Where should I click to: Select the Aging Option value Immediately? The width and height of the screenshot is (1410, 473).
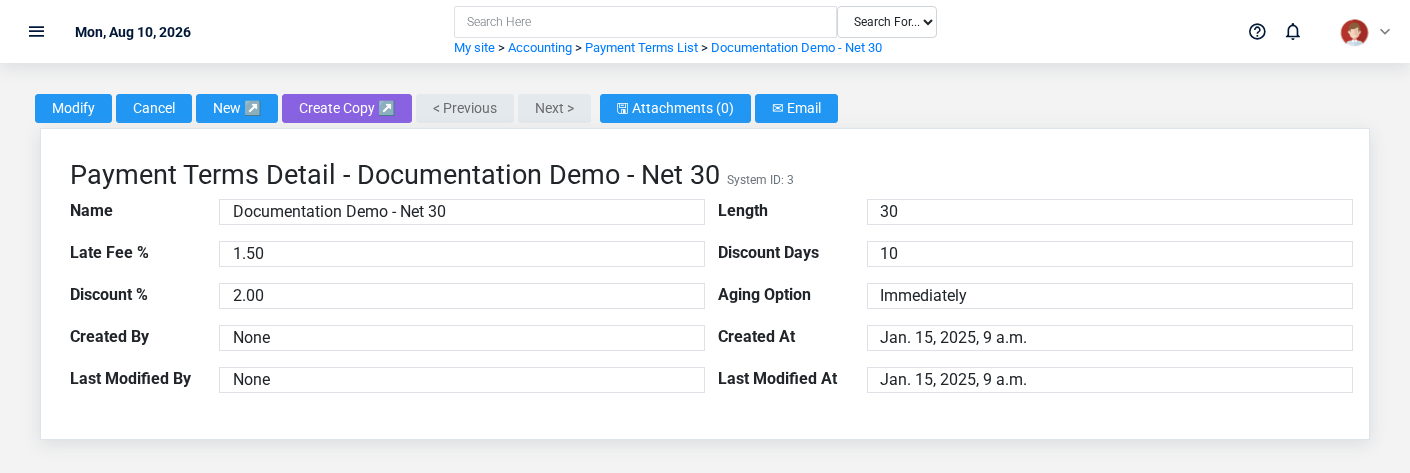pos(1110,296)
